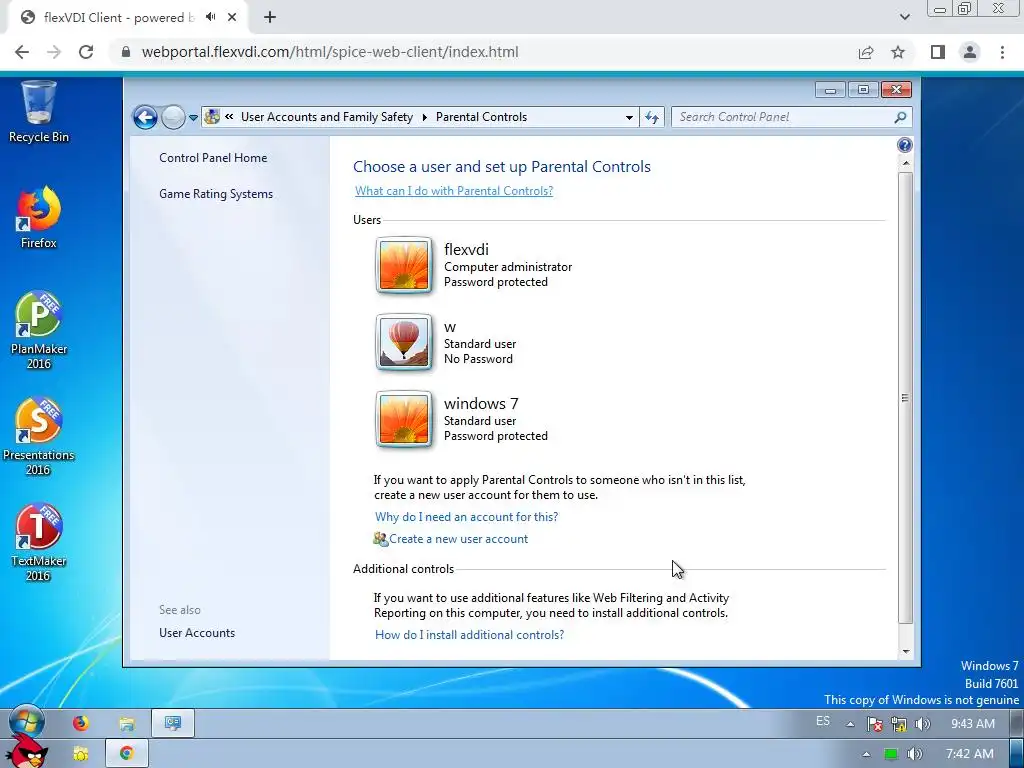
Task: Open the Help question mark icon
Action: [x=904, y=145]
